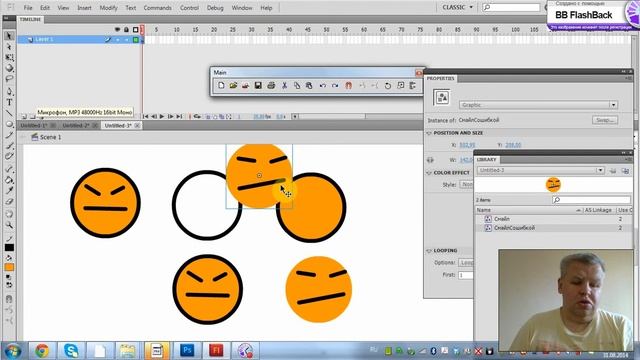Select the Eraser tool
This screenshot has height=360, width=640.
tap(9, 202)
